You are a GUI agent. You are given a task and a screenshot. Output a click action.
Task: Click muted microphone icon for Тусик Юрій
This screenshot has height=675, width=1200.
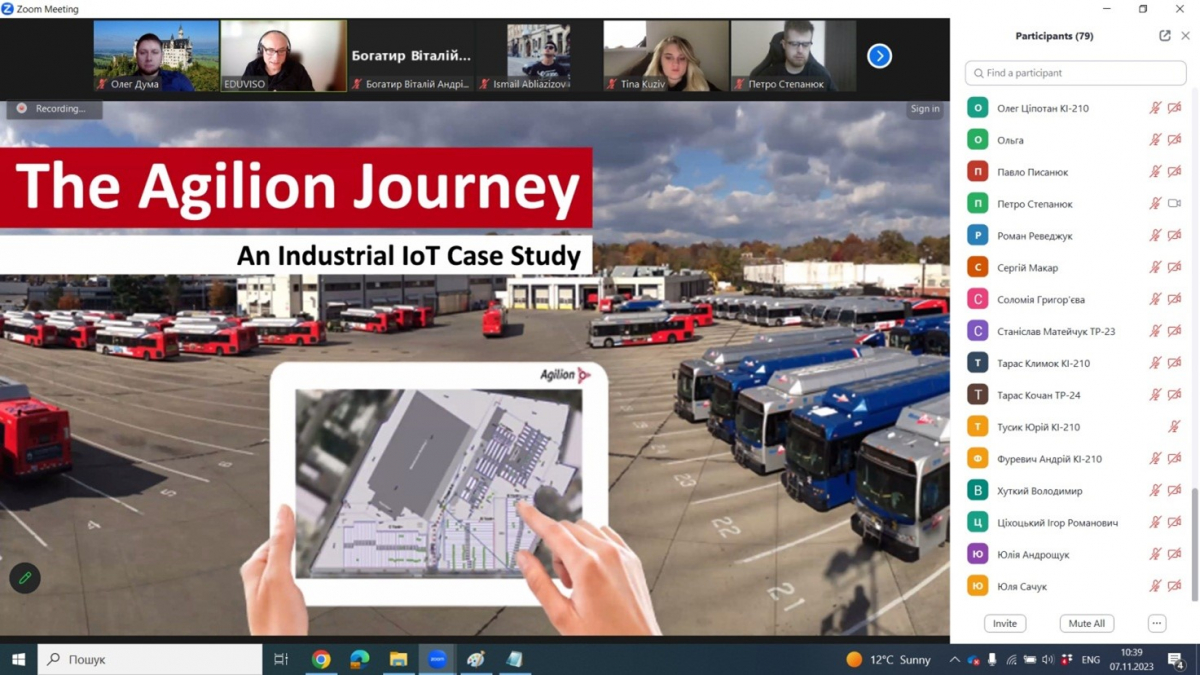(x=1174, y=427)
